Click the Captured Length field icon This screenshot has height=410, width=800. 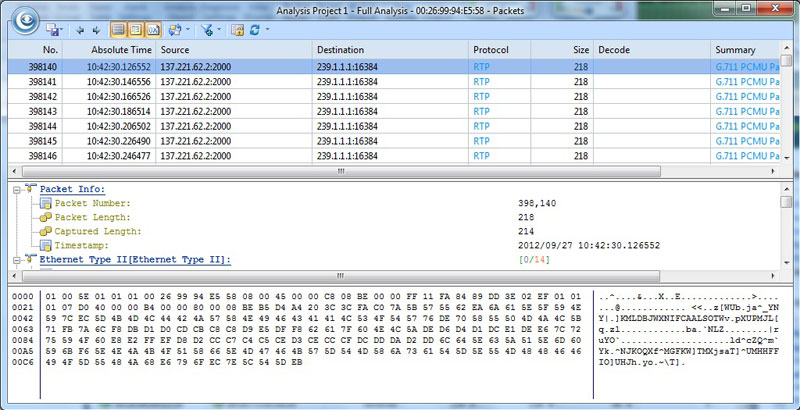45,231
